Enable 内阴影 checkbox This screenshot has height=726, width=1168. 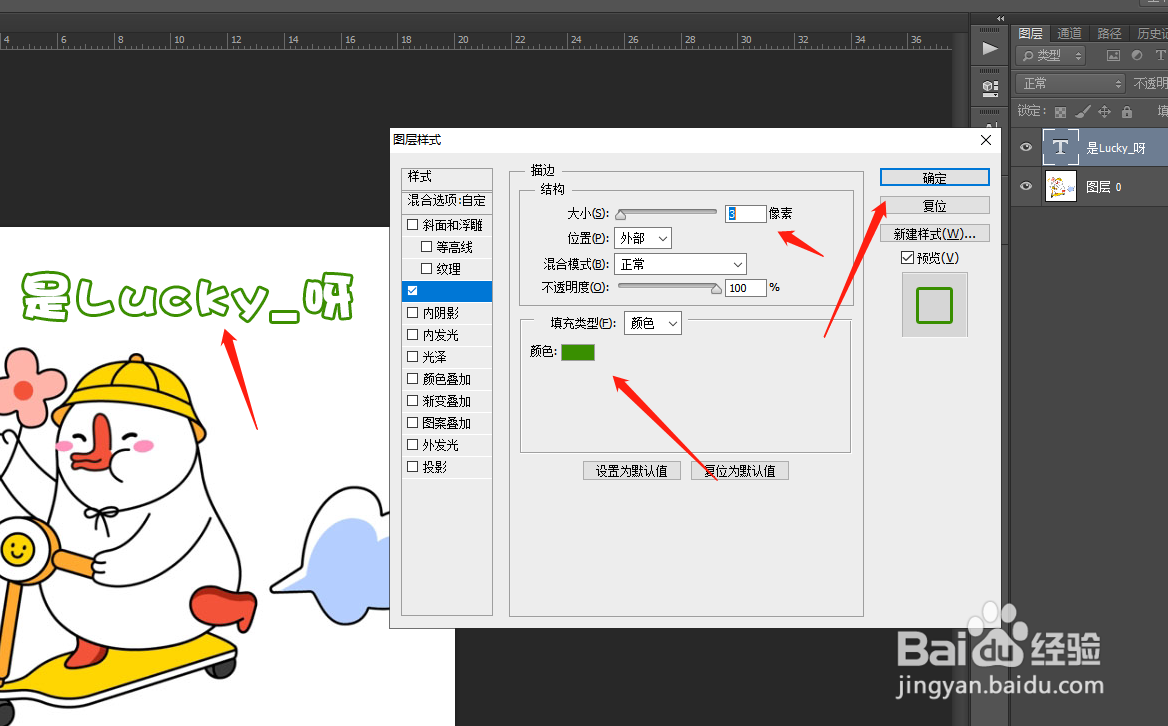[x=413, y=313]
